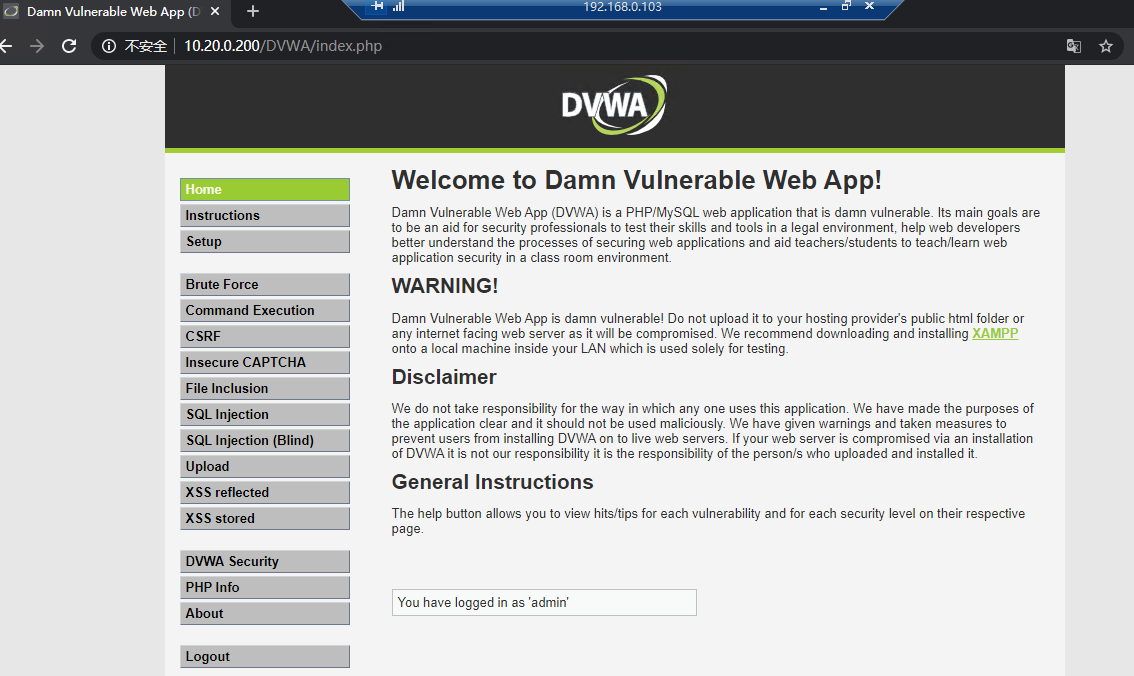Select the Upload menu entry
1134x676 pixels.
[265, 466]
